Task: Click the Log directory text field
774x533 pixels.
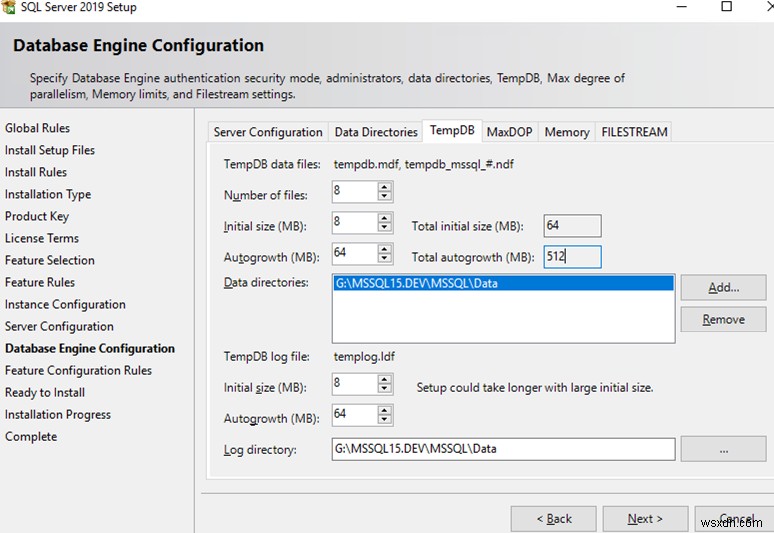Action: pyautogui.click(x=503, y=449)
